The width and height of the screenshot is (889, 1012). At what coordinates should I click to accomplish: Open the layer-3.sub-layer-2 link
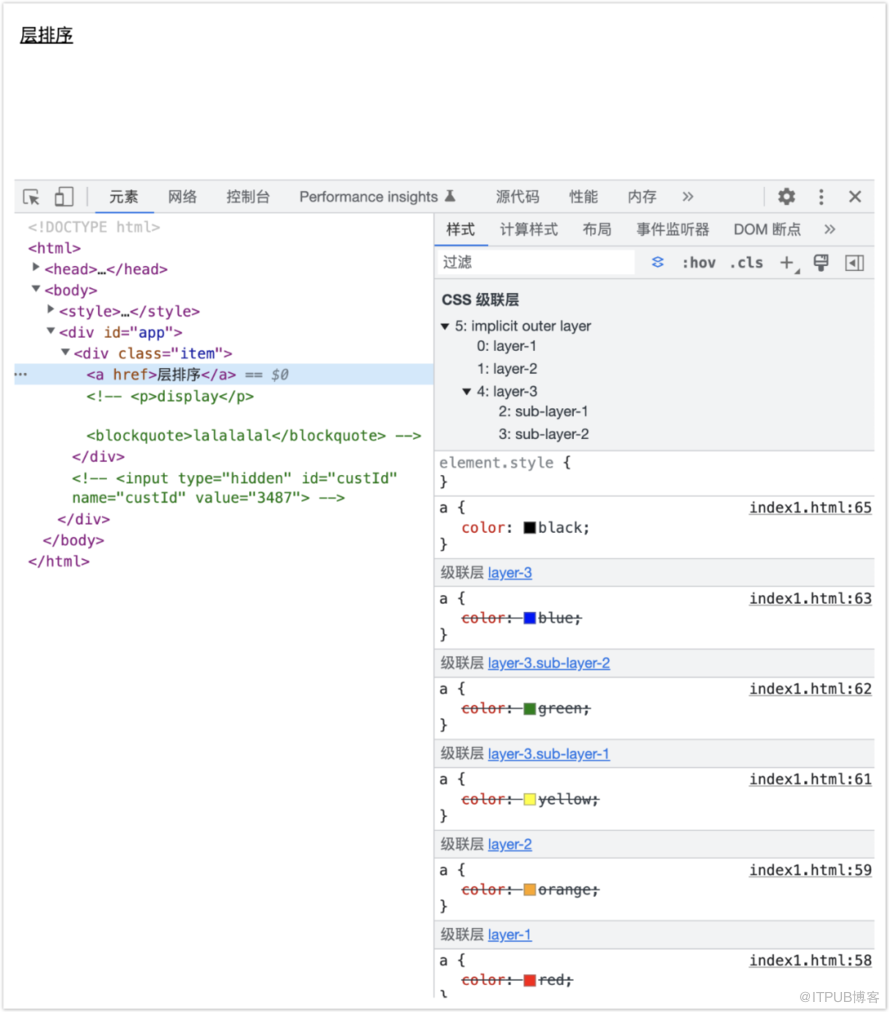click(x=549, y=663)
